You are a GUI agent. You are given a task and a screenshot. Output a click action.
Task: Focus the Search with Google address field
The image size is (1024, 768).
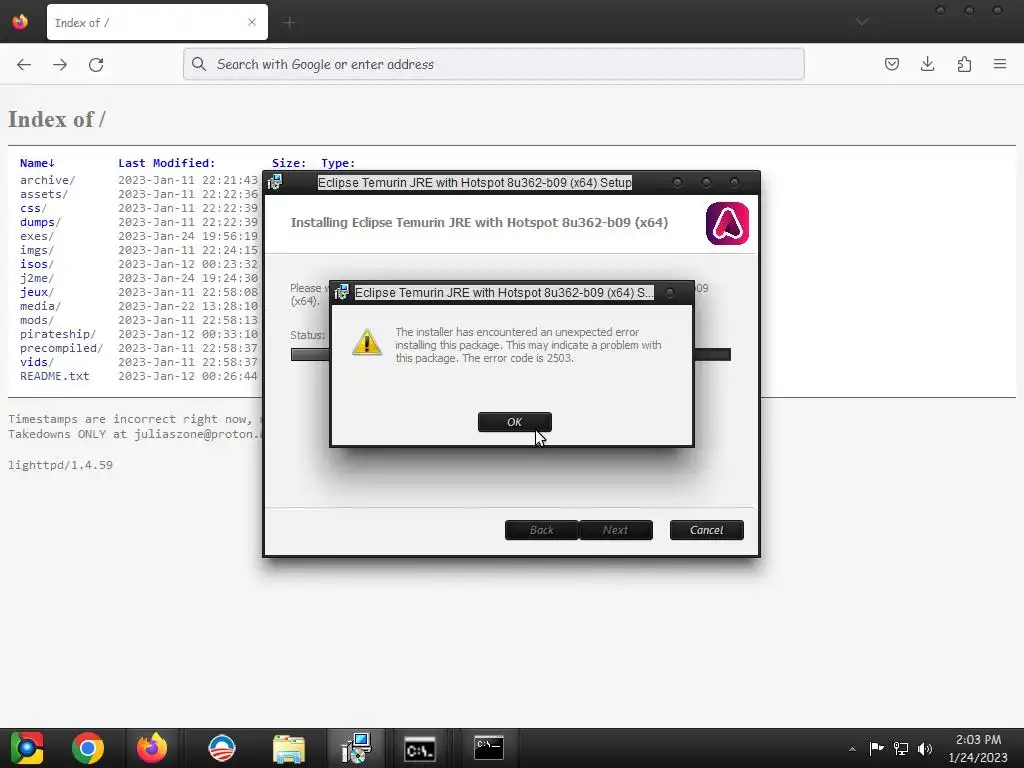(494, 64)
